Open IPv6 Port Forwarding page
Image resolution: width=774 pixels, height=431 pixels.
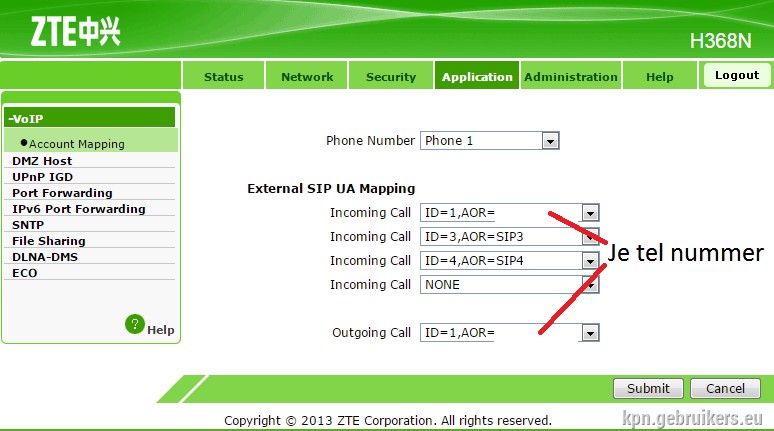(x=79, y=209)
